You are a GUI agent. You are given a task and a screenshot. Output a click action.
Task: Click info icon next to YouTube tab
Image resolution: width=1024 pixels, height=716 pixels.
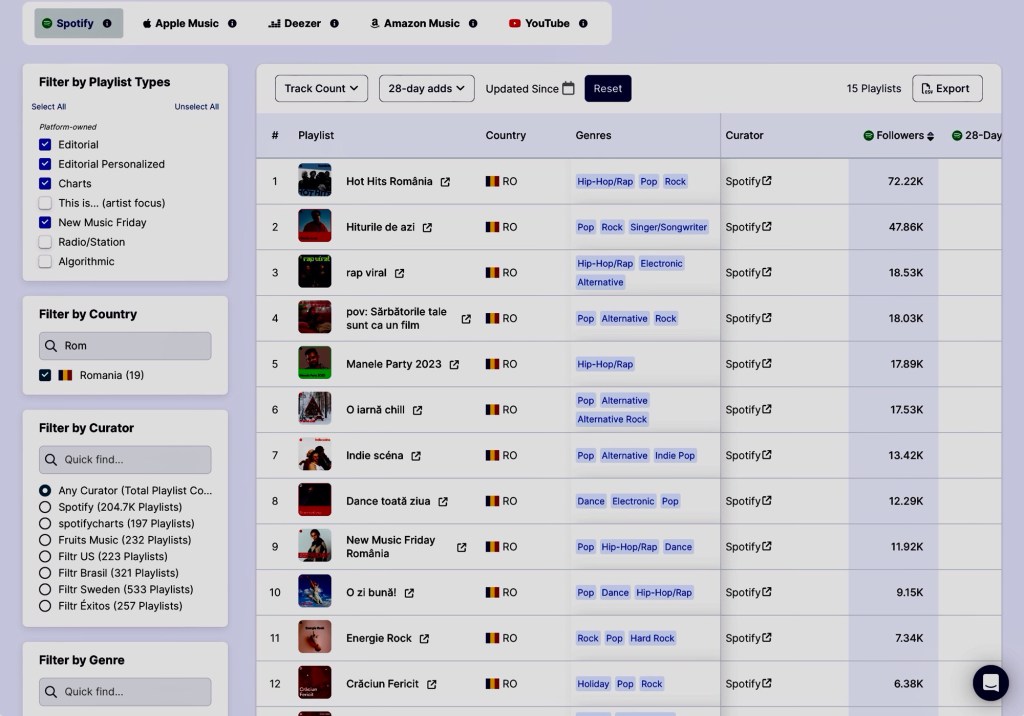click(x=583, y=23)
